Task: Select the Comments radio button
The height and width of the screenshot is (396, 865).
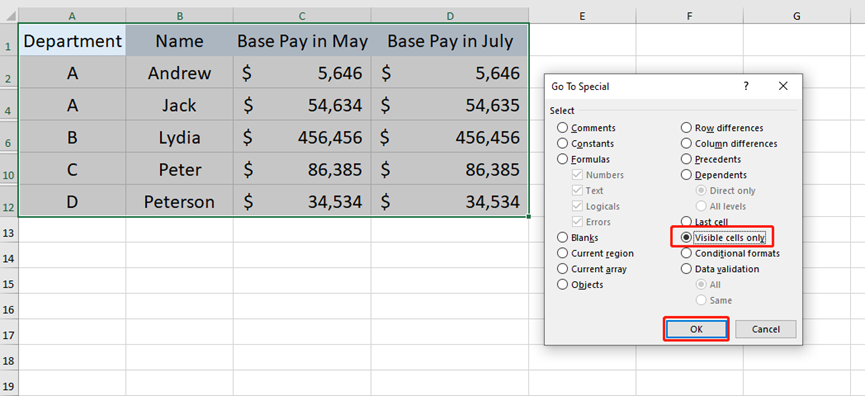Action: pos(562,128)
